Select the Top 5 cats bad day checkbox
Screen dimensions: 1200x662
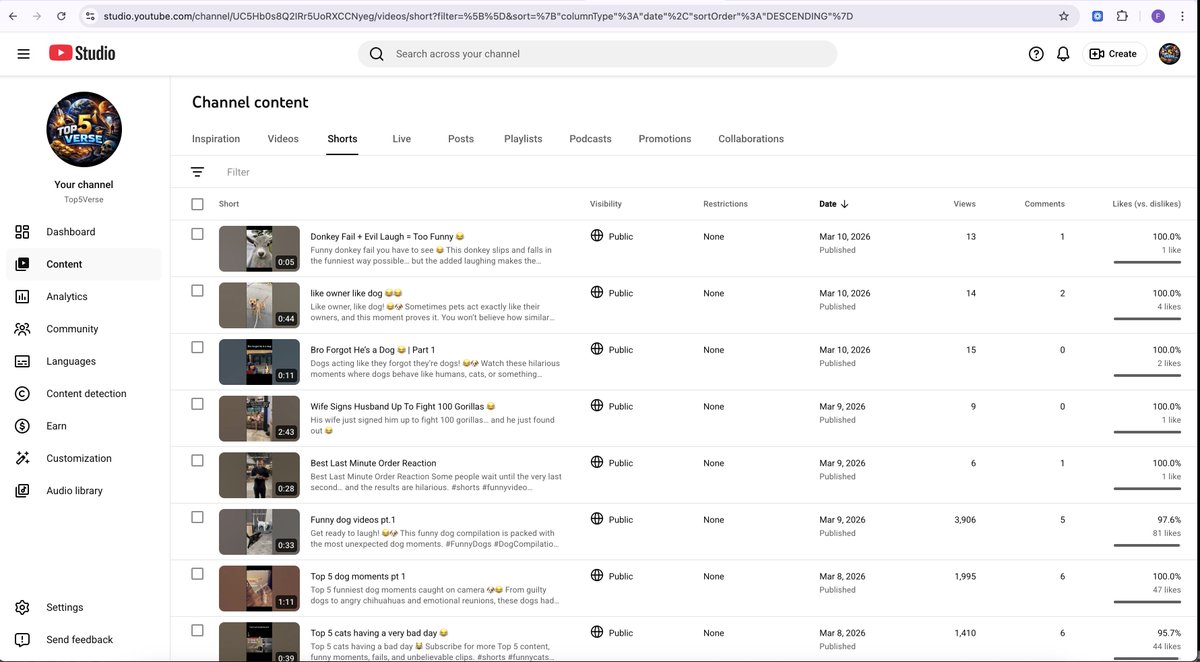pos(197,631)
